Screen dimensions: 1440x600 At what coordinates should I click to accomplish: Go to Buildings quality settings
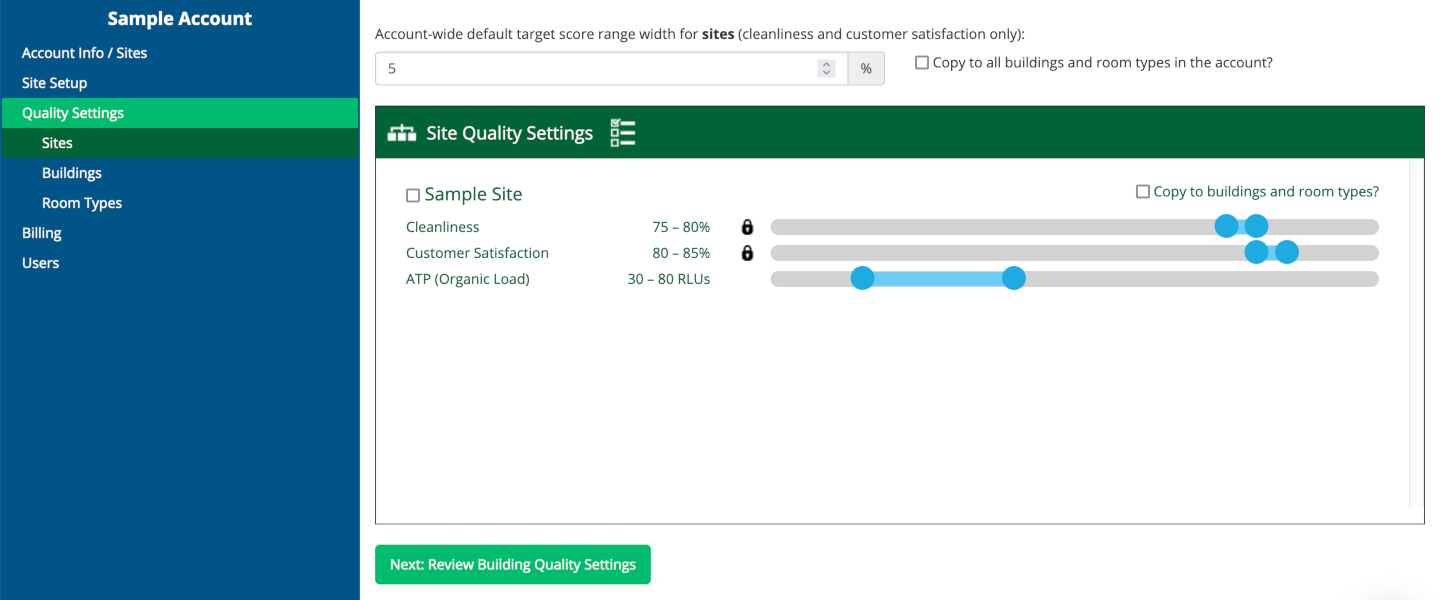72,173
